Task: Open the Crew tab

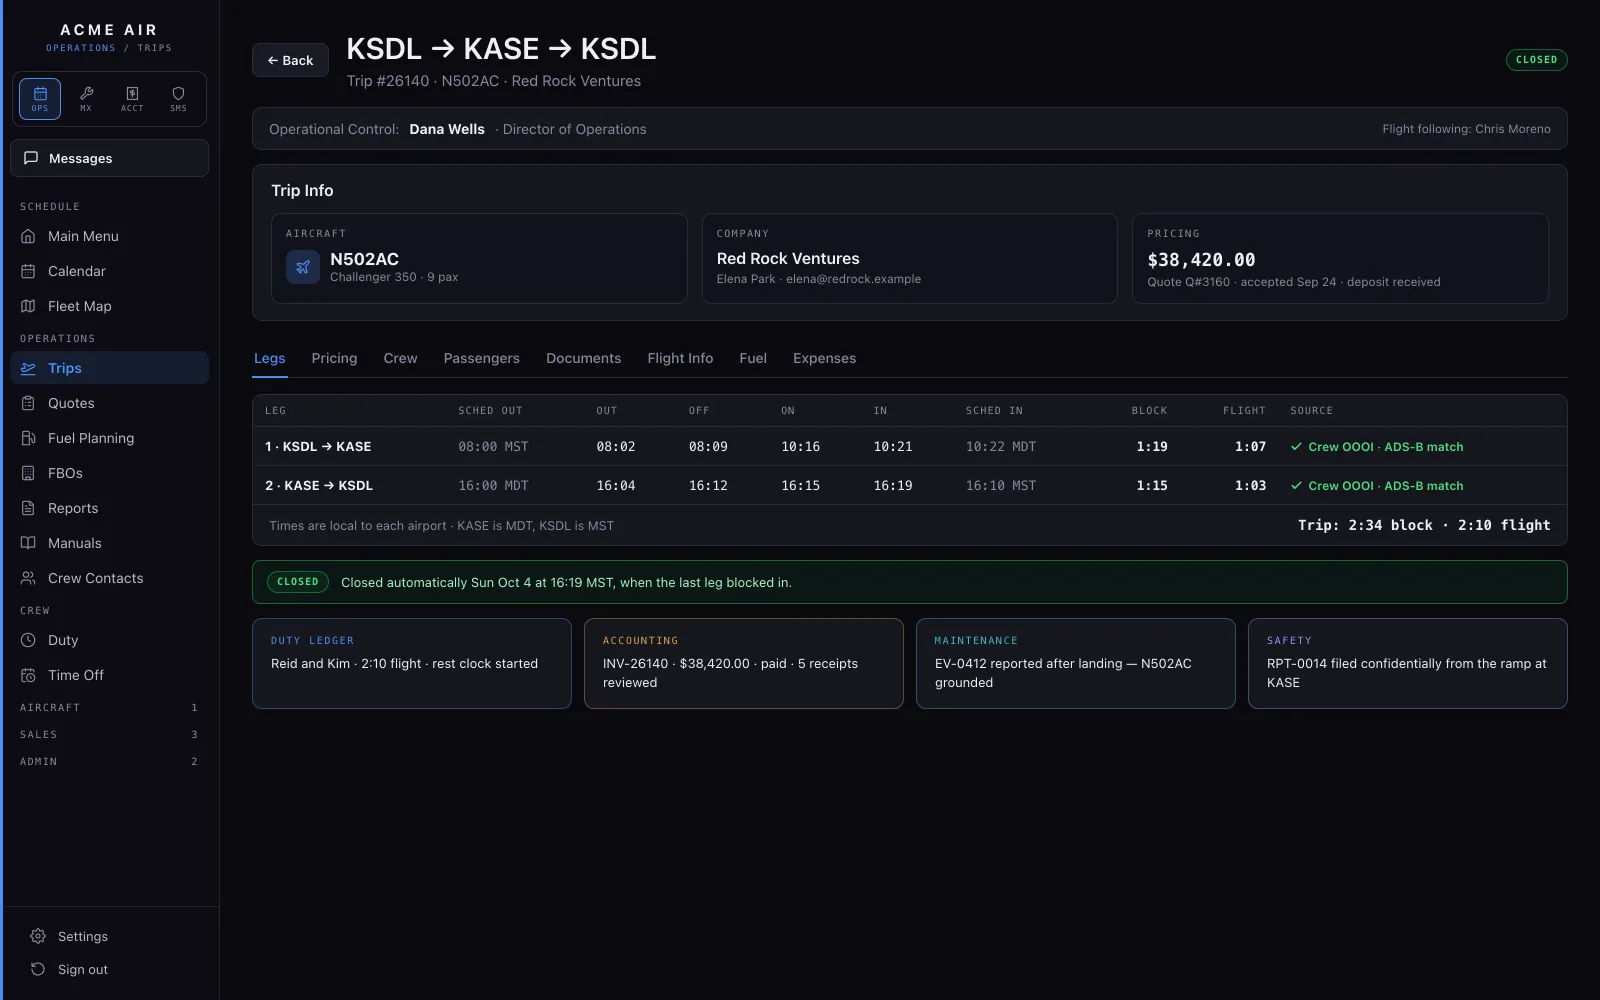Action: click(400, 358)
